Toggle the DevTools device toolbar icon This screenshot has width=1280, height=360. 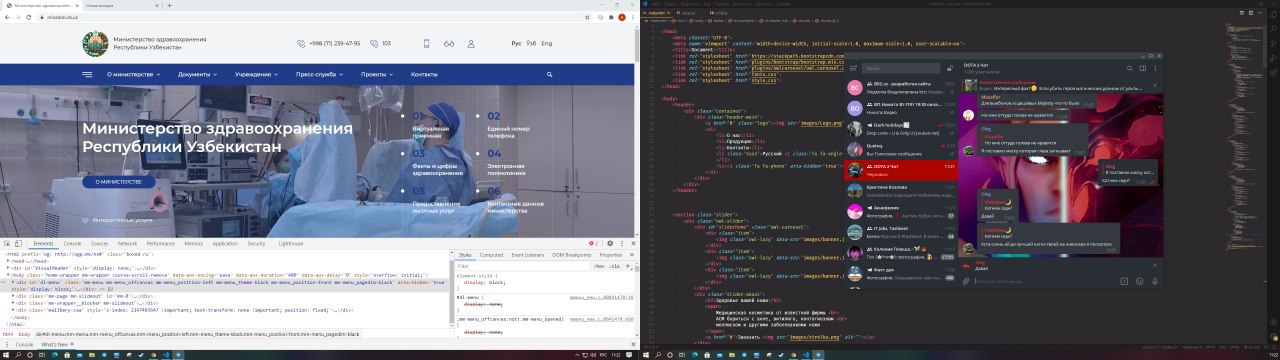pyautogui.click(x=19, y=243)
